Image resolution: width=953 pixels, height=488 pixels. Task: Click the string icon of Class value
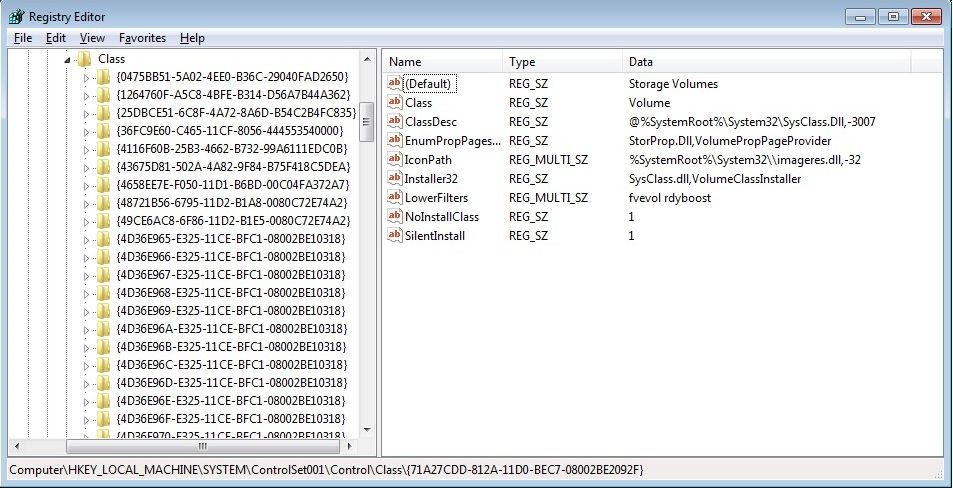pyautogui.click(x=394, y=102)
